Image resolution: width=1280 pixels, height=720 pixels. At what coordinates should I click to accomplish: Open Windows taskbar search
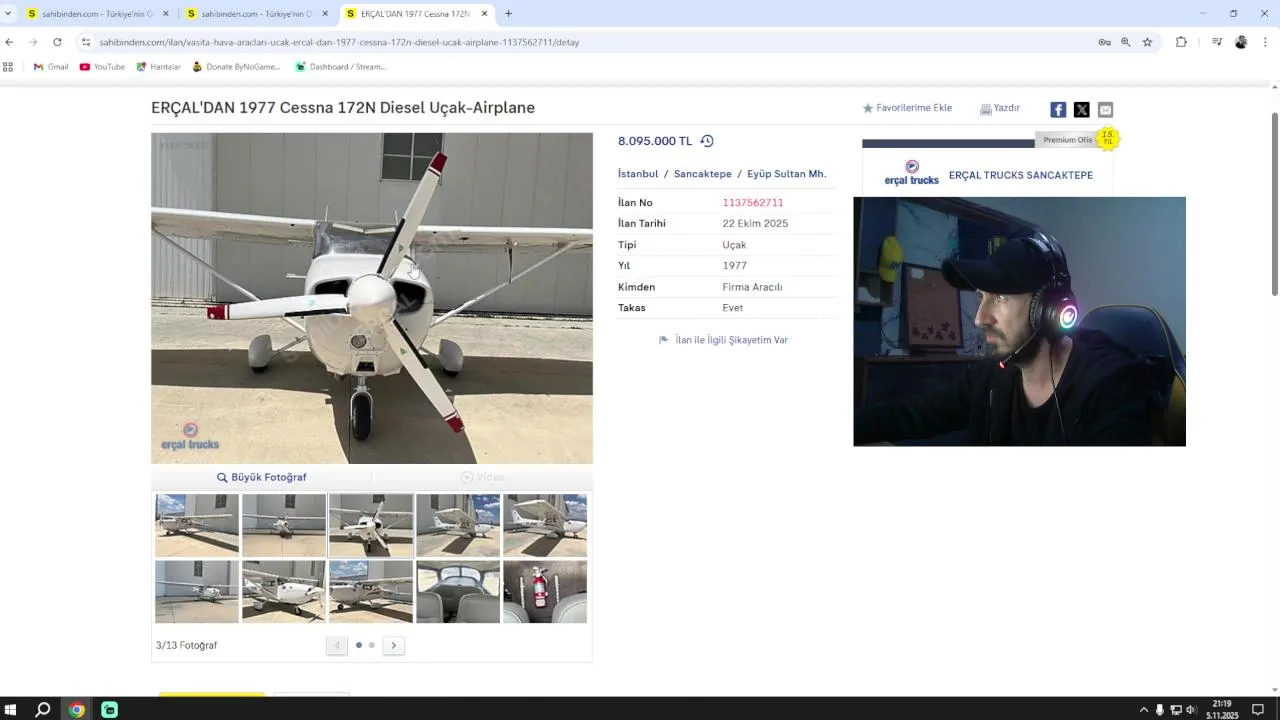pyautogui.click(x=43, y=710)
